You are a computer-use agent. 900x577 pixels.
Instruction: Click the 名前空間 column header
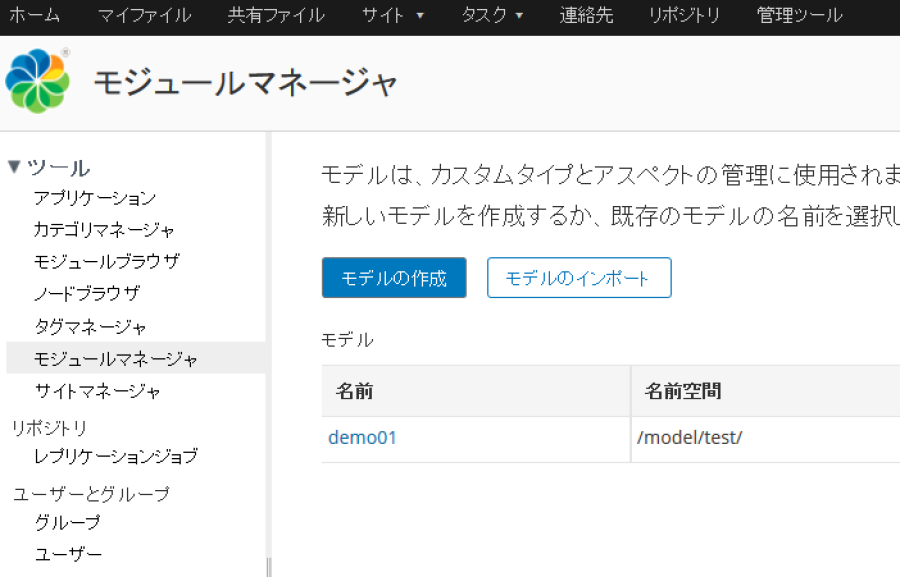[x=766, y=391]
